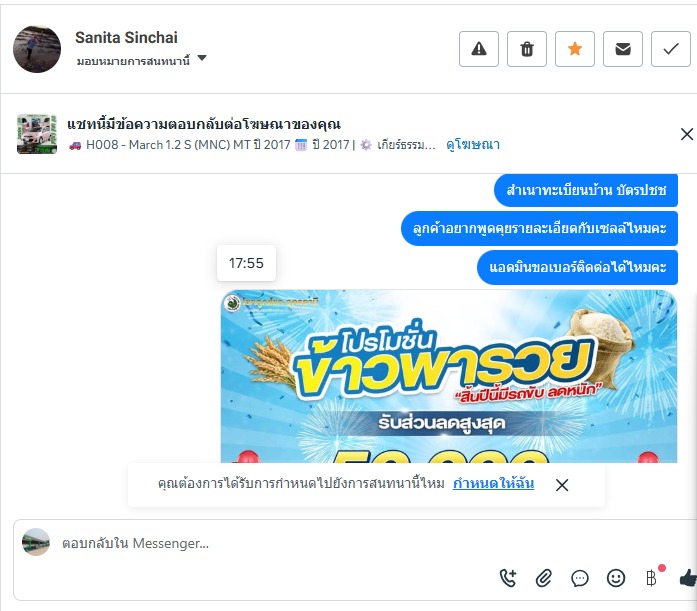Screen dimensions: 697x611
Task: Click the Sanita Sinchai contact name
Action: coord(126,38)
